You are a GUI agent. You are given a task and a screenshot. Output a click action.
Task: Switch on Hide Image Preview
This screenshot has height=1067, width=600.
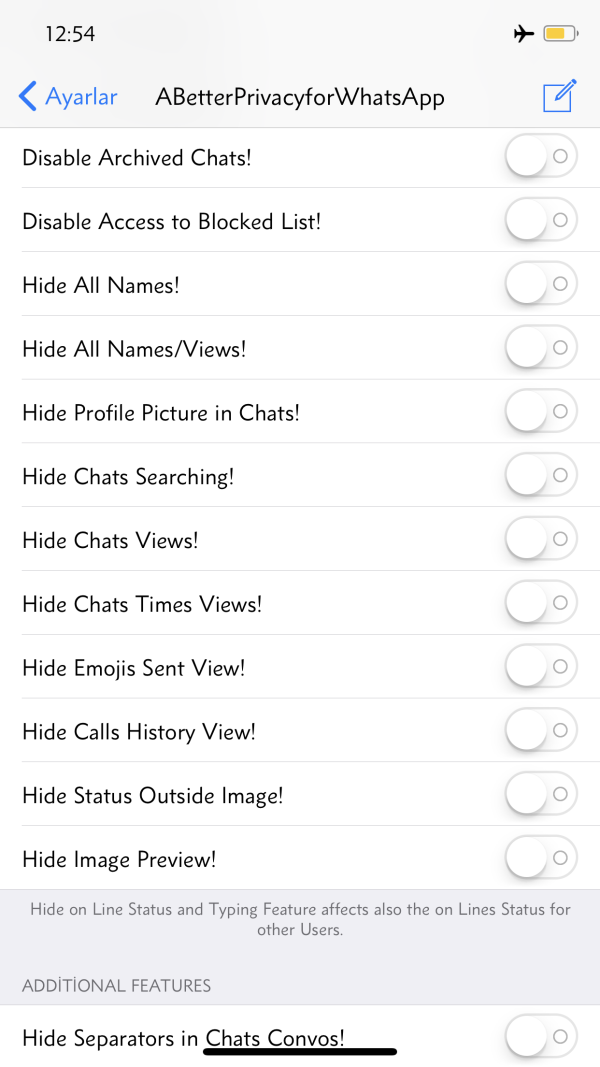pos(541,858)
